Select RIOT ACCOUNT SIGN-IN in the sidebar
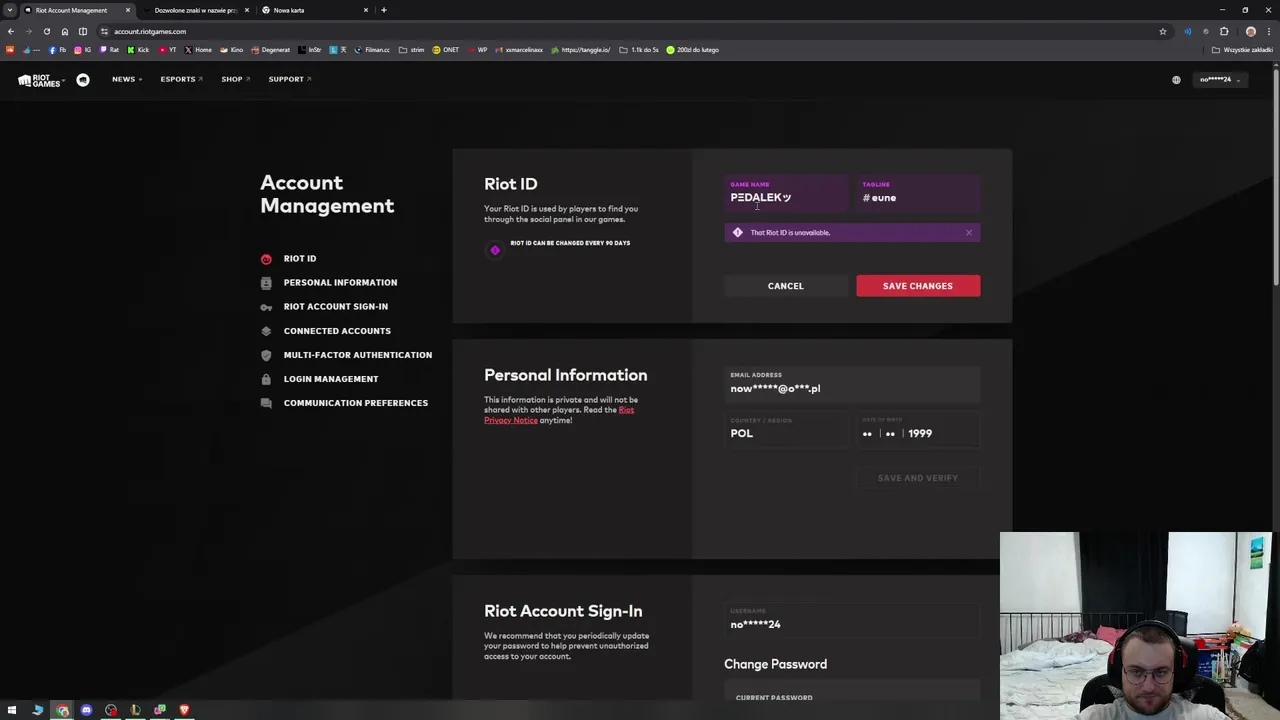 point(336,307)
